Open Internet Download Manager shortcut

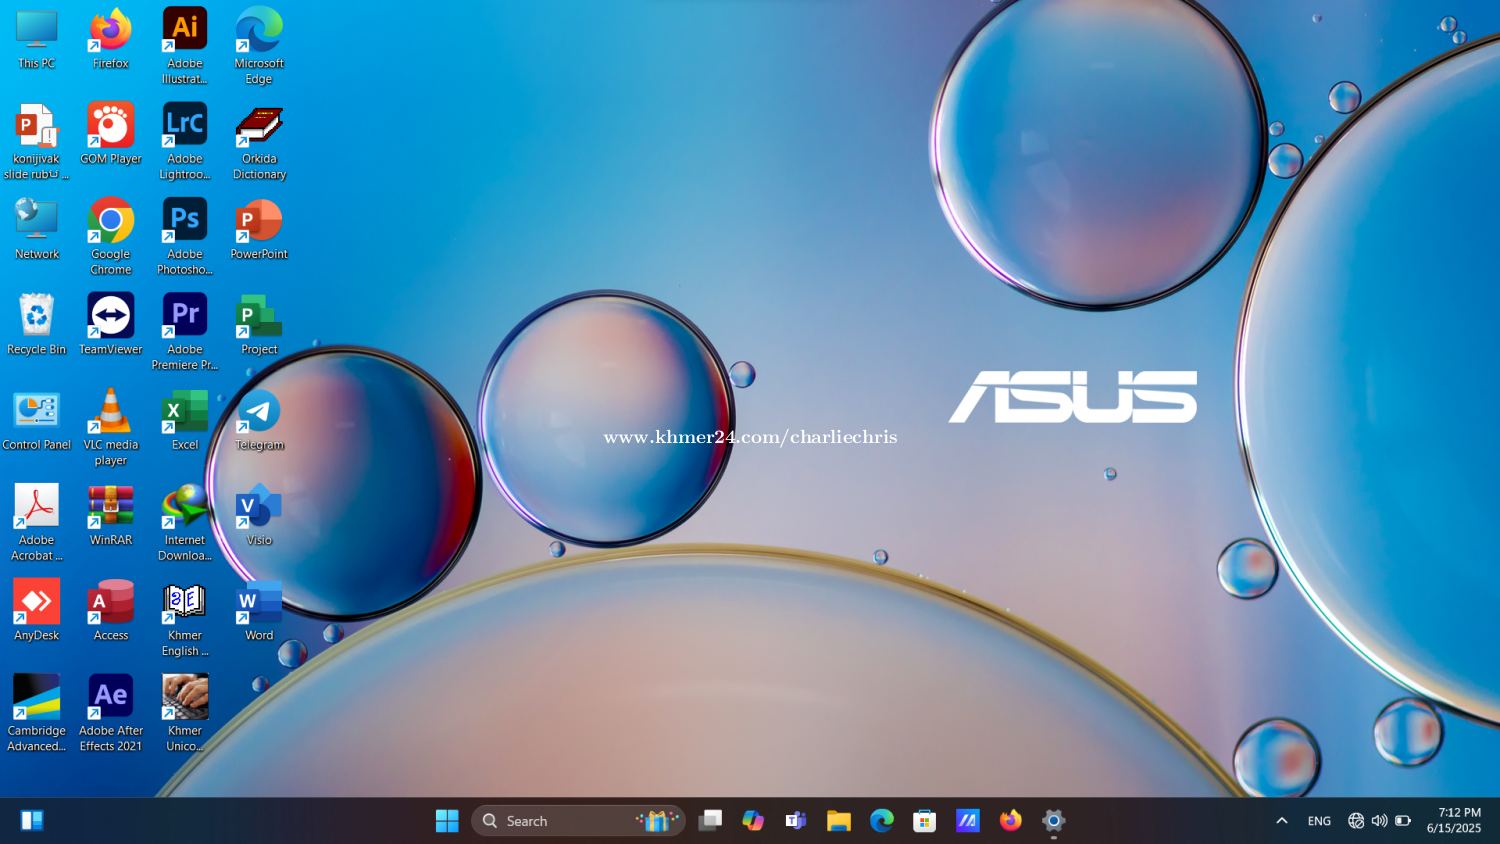coord(185,523)
